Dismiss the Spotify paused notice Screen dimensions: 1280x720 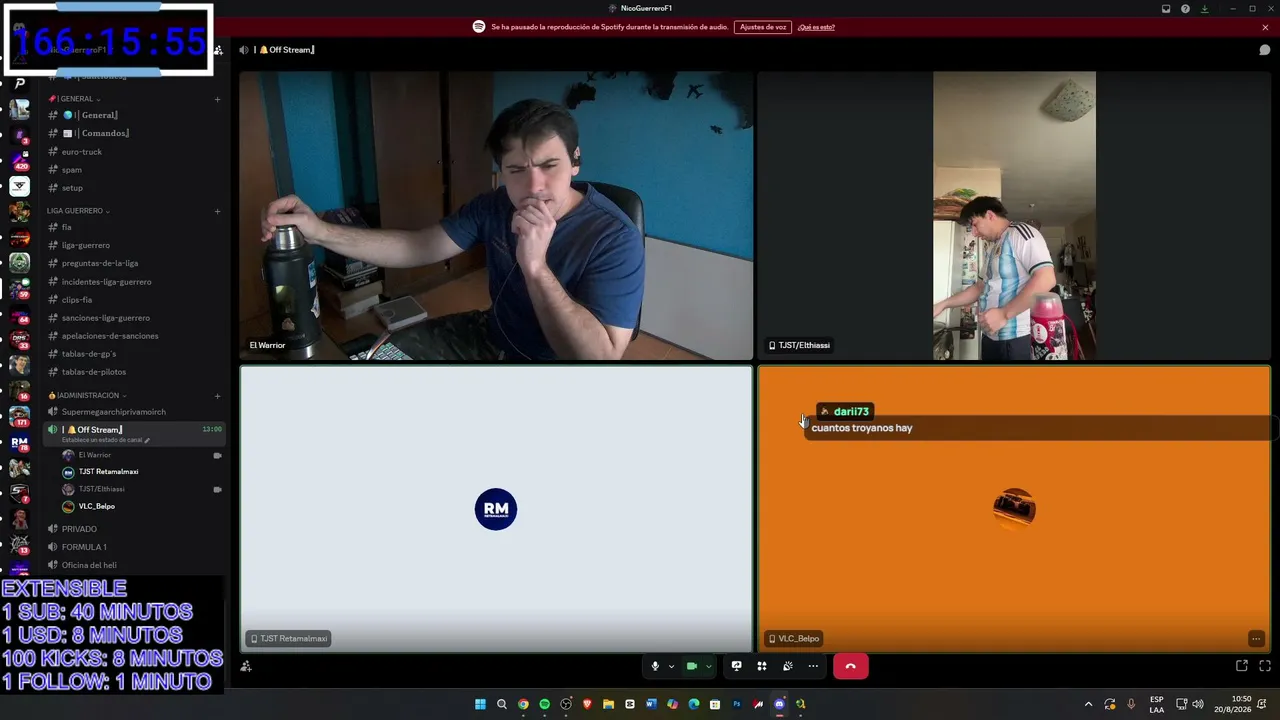click(x=1265, y=27)
